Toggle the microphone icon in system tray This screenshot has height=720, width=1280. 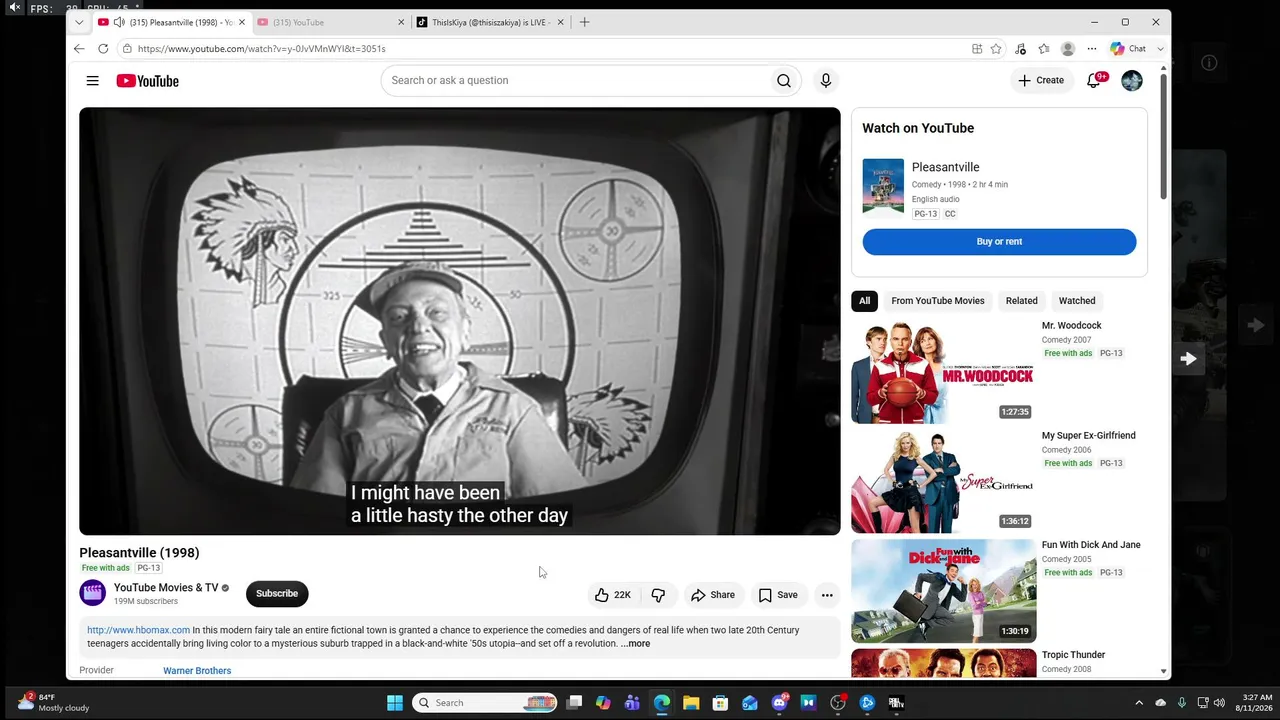[1182, 703]
